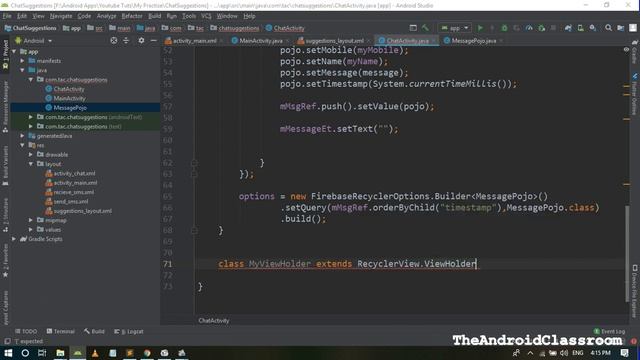Click the layout toggle icon left of hammer
This screenshot has width=640, height=360.
[413, 28]
